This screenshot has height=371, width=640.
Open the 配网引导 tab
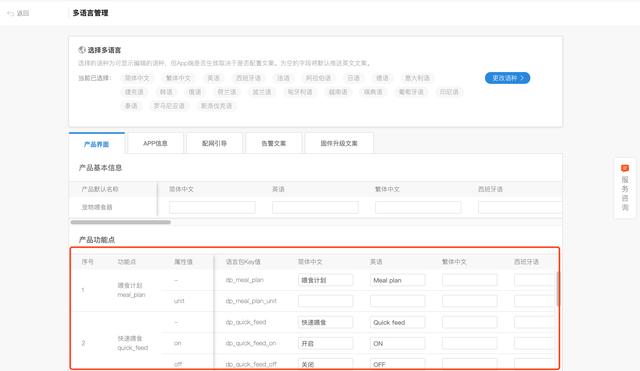pos(214,143)
